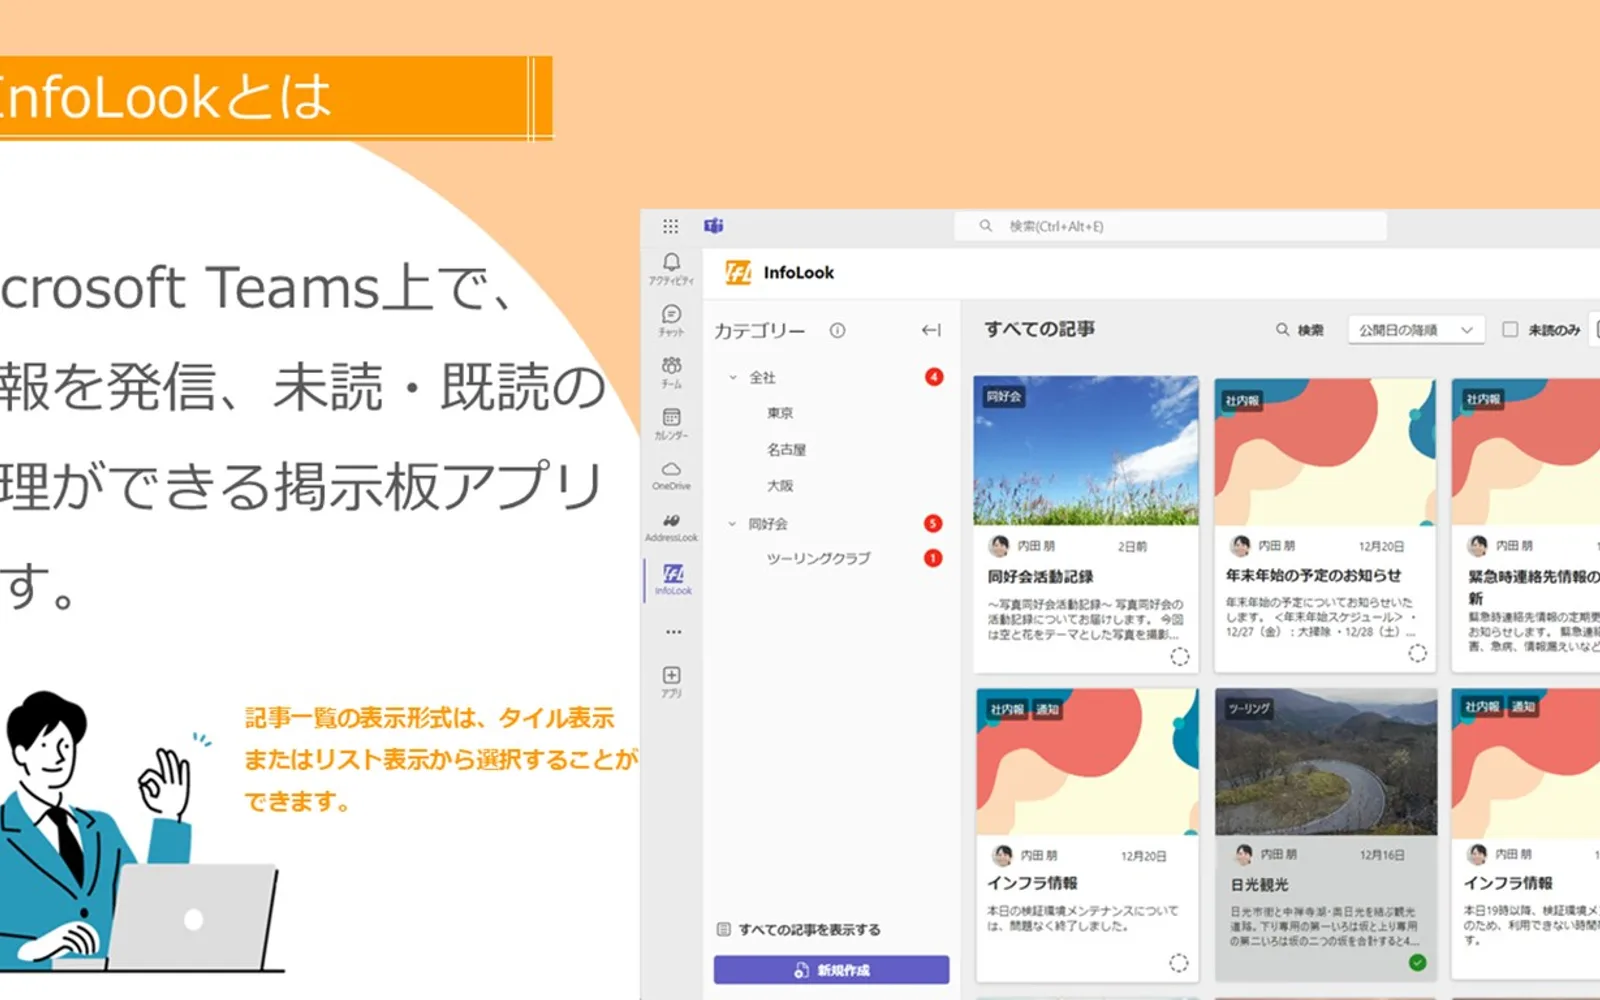The height and width of the screenshot is (1000, 1600).
Task: Click the 新規作成 button
Action: pos(831,970)
